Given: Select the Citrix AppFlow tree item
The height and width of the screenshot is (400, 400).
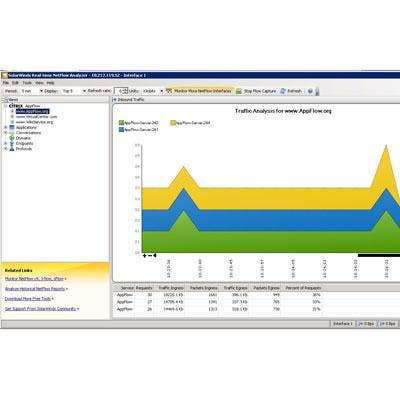Looking at the screenshot, I should pos(24,106).
